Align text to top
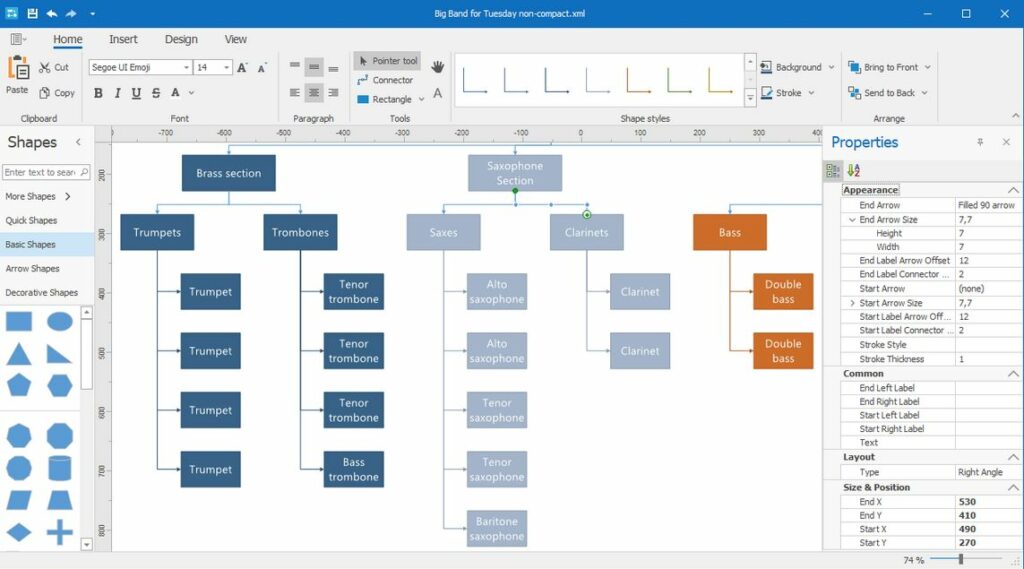Image resolution: width=1024 pixels, height=569 pixels. click(x=295, y=67)
